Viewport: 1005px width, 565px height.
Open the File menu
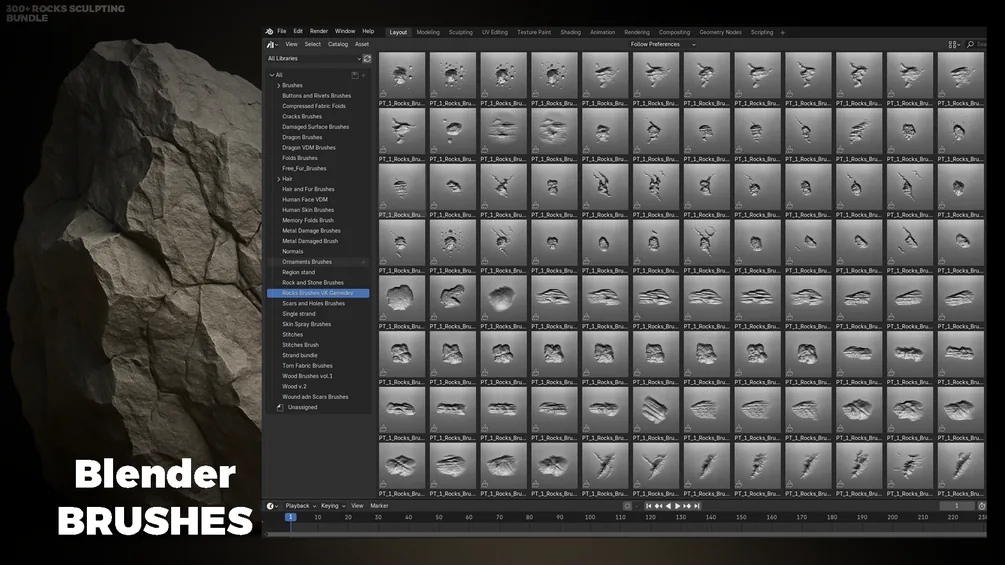tap(282, 31)
